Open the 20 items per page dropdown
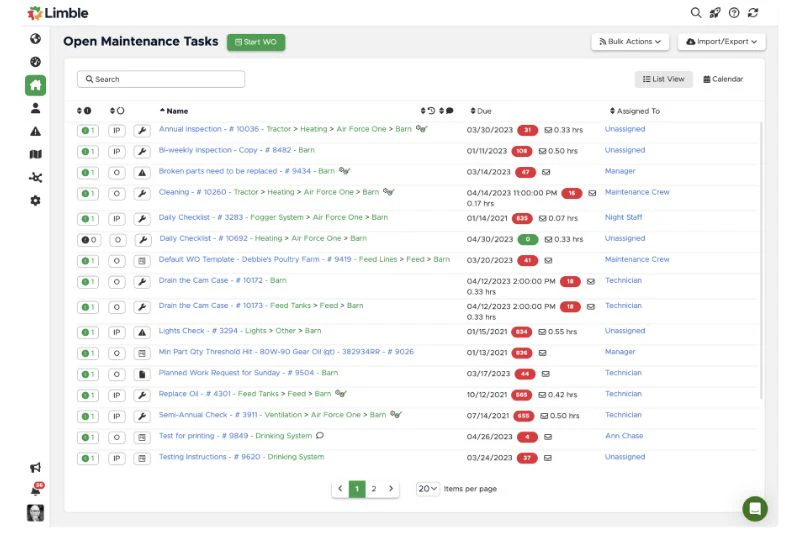This screenshot has width=800, height=533. tap(428, 489)
